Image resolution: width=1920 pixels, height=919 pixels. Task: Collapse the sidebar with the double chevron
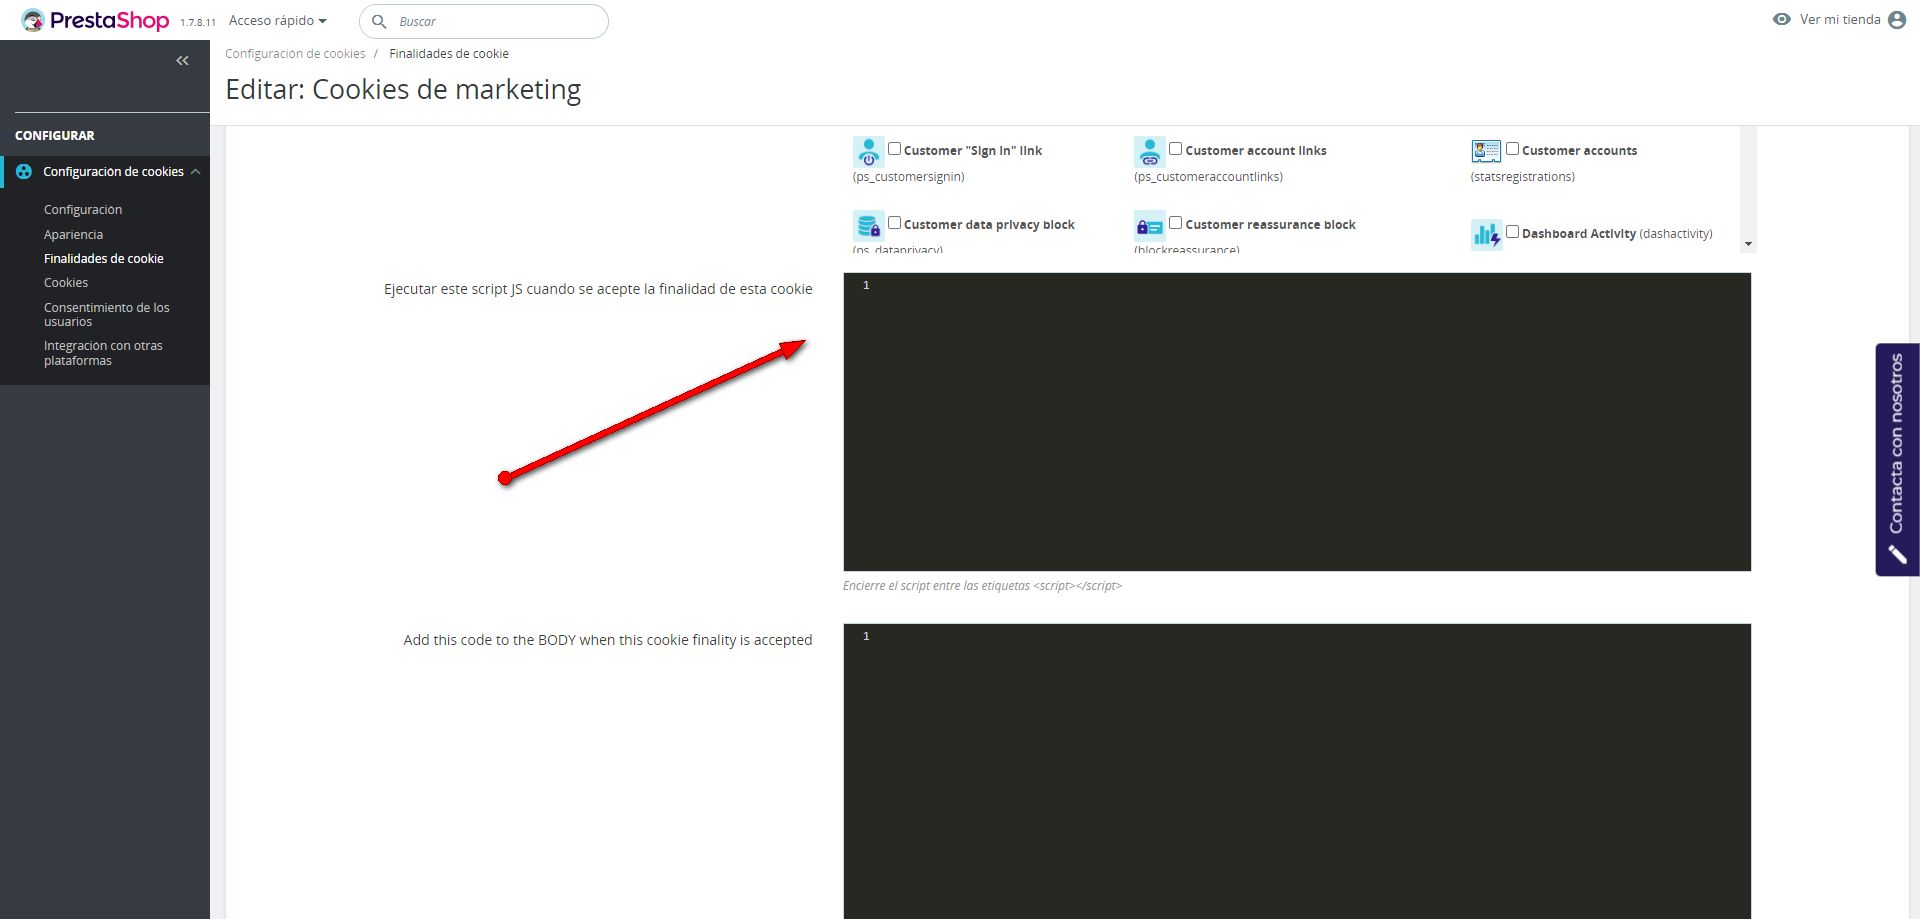[182, 61]
